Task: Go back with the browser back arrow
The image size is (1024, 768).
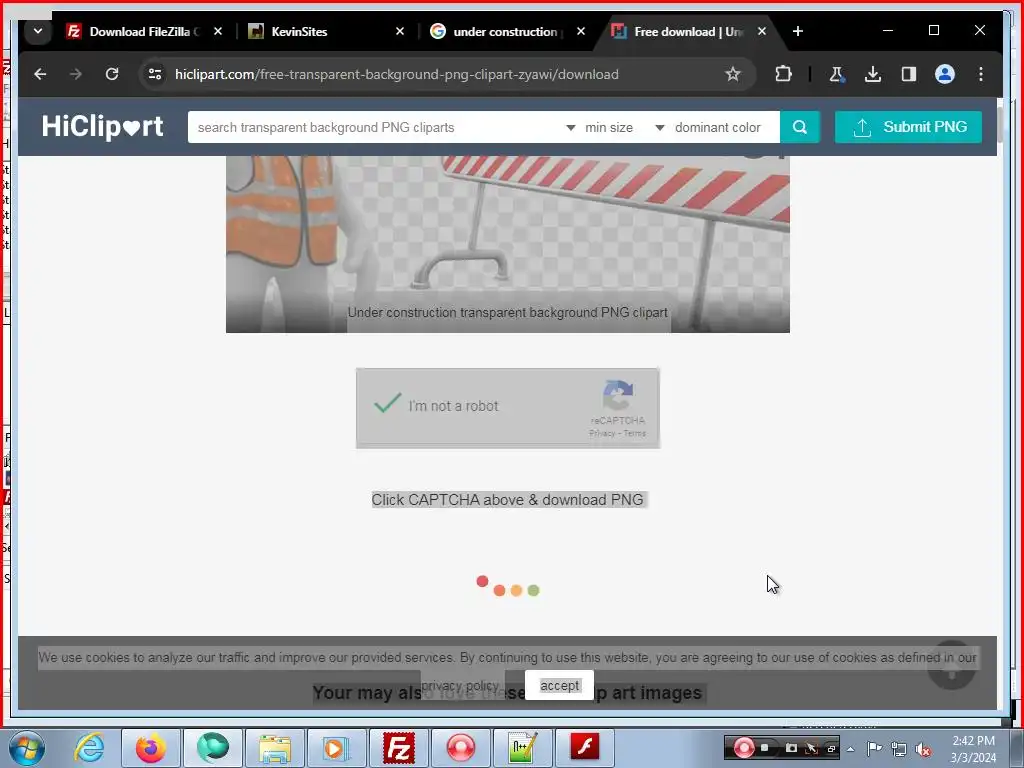Action: (40, 74)
